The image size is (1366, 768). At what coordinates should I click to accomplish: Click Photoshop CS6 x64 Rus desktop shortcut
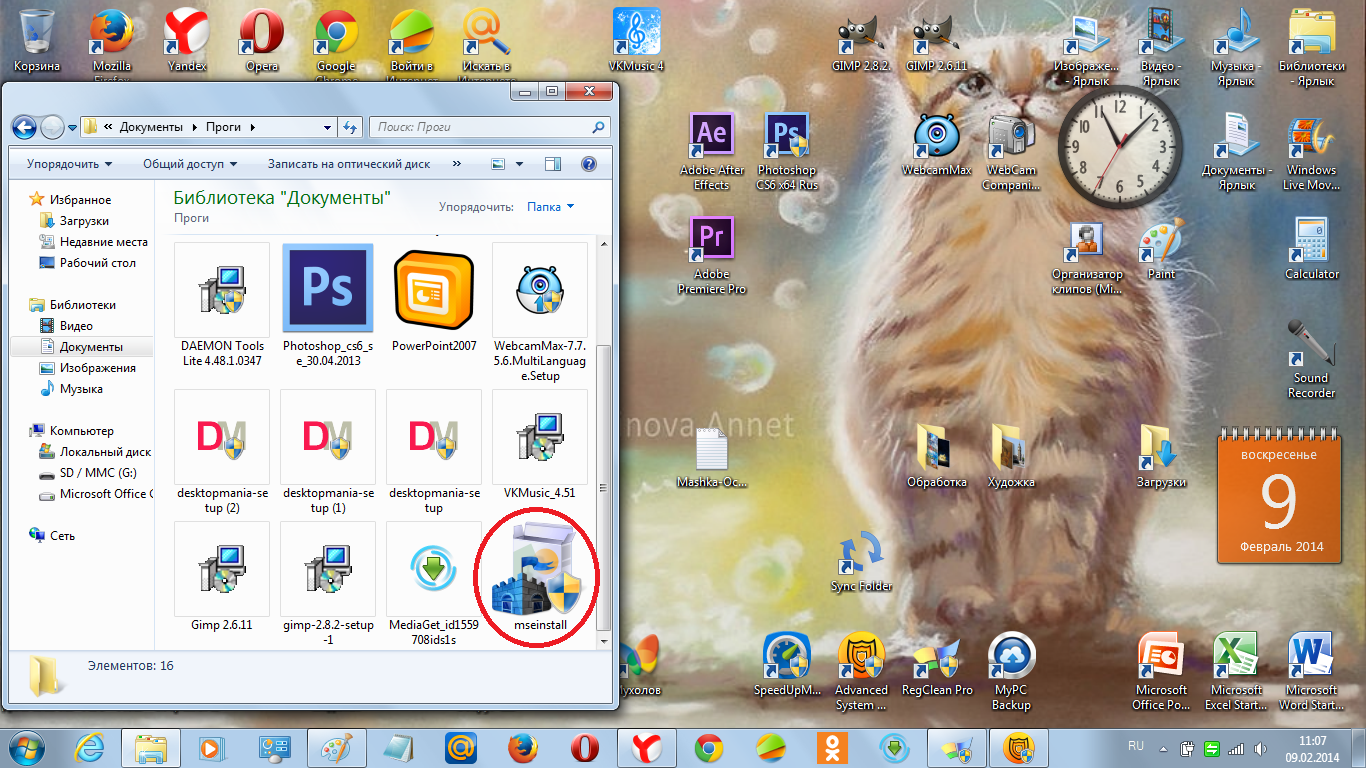787,151
